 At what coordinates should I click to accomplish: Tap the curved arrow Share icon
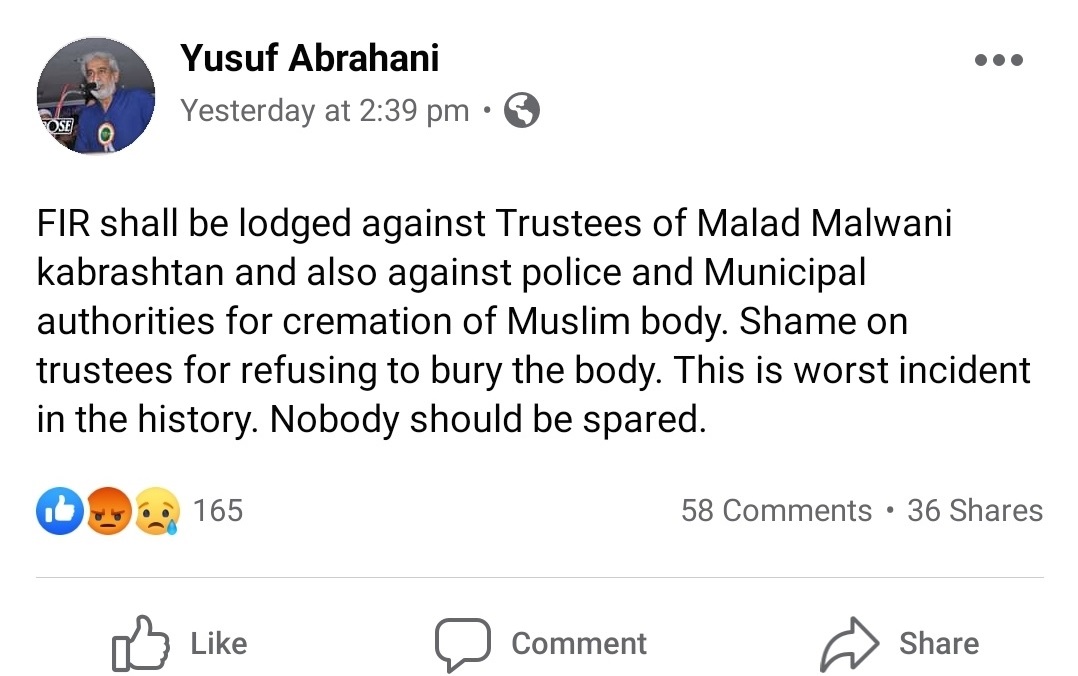tap(849, 643)
